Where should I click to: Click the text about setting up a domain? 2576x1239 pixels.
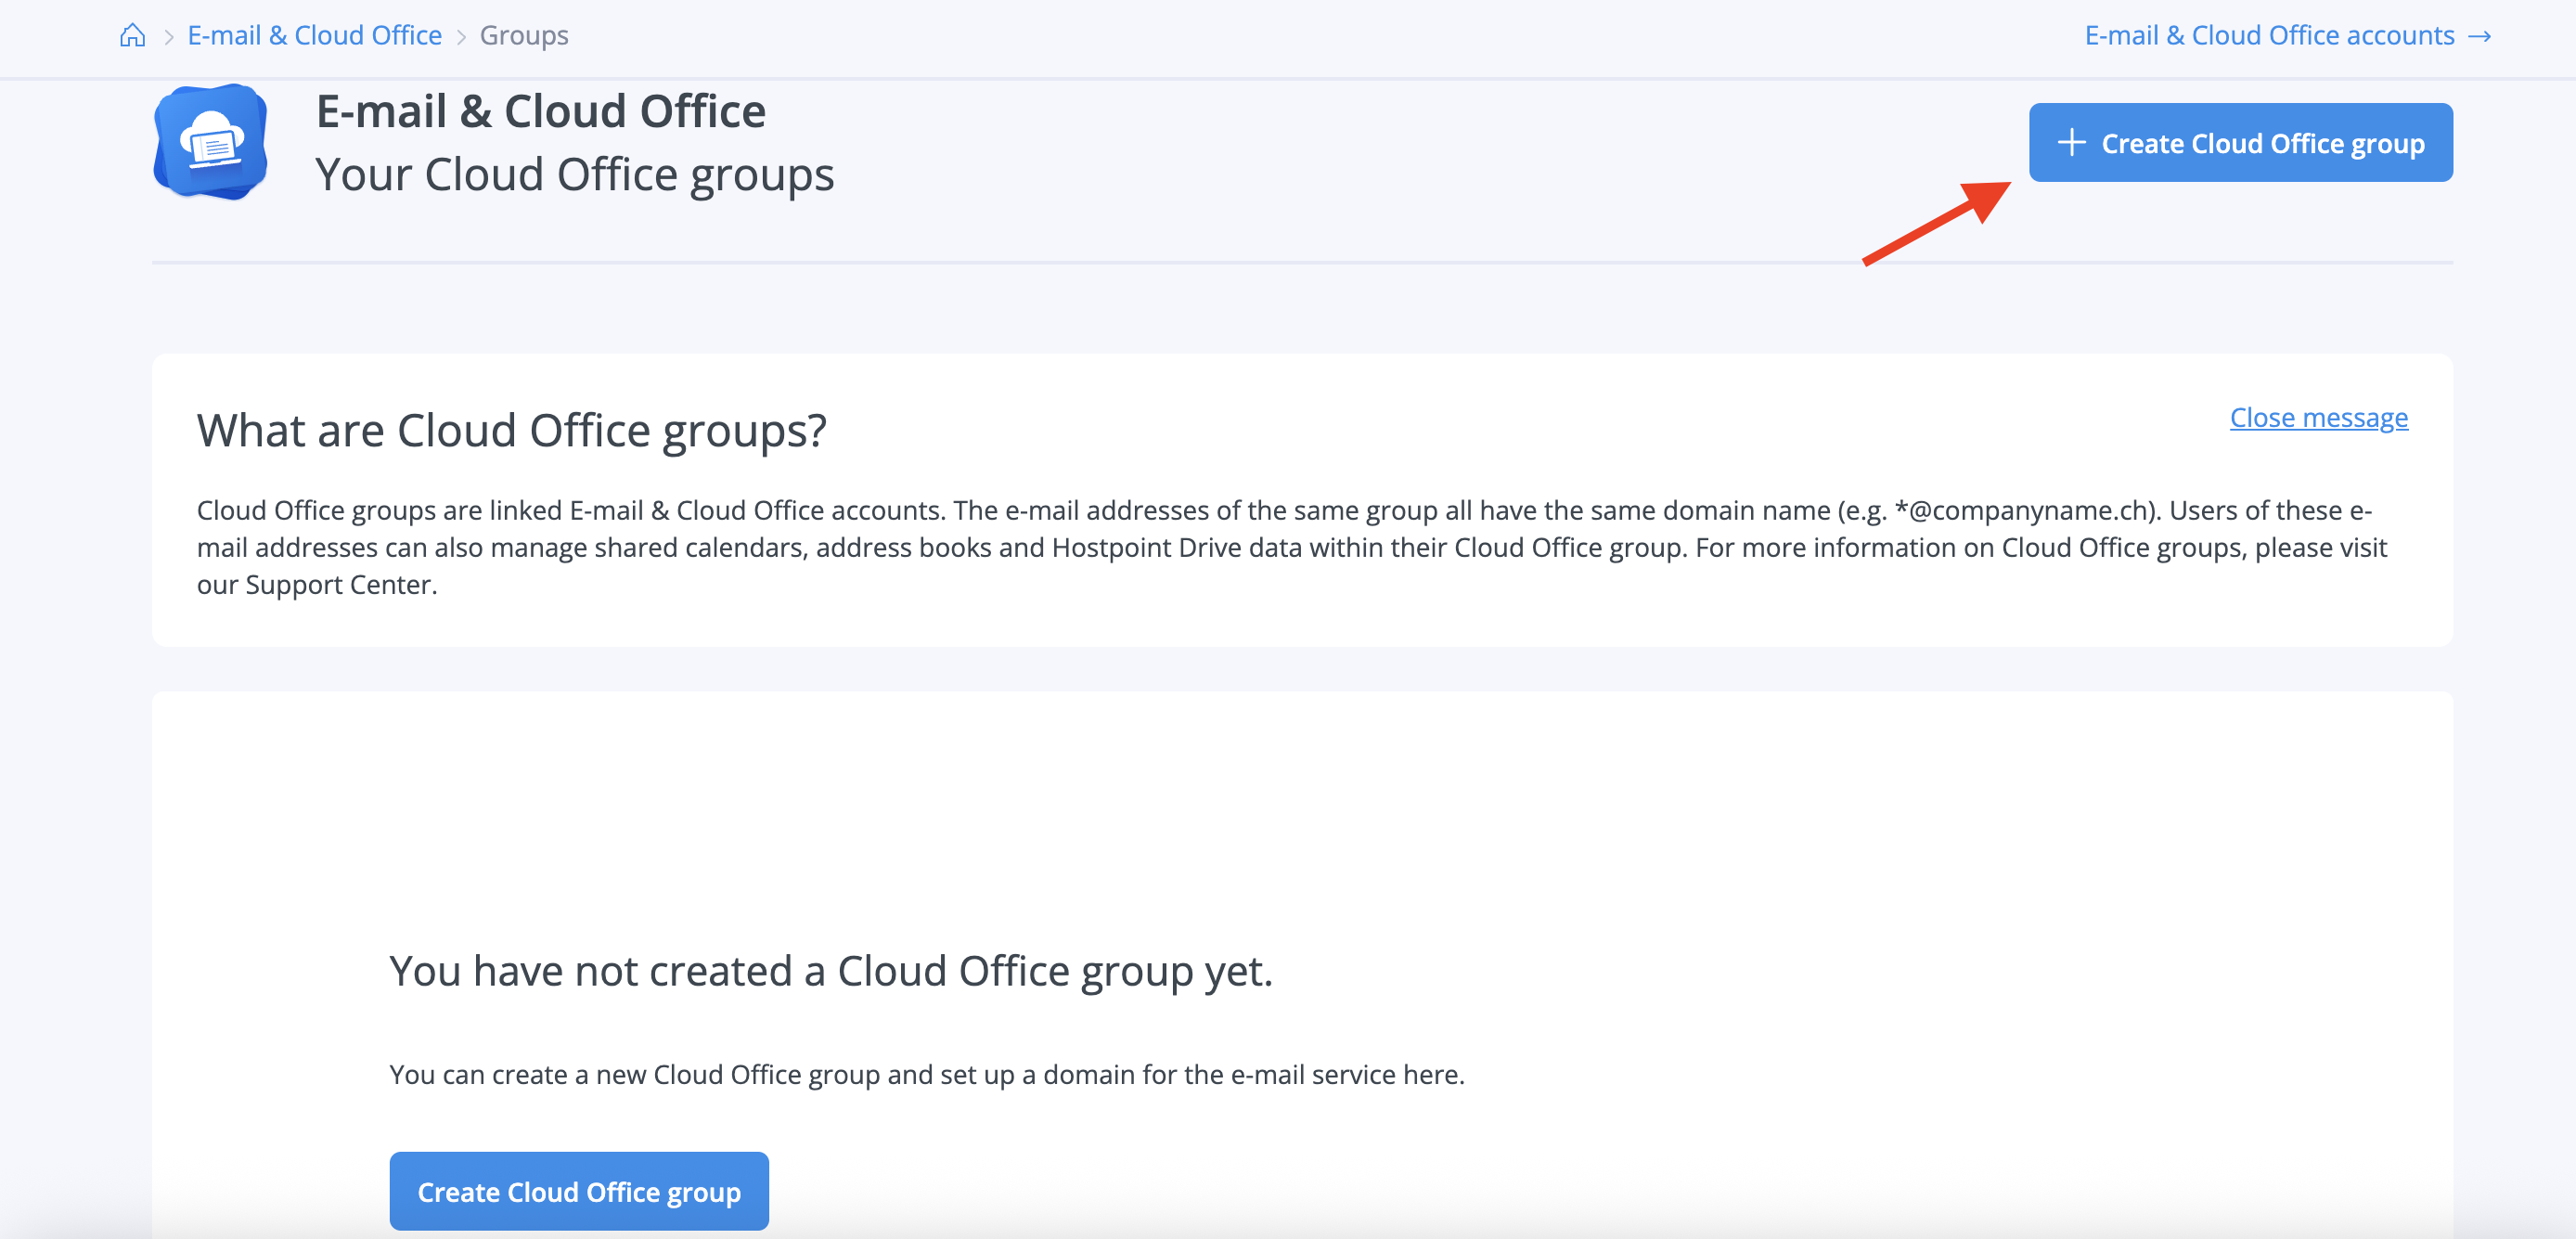click(926, 1074)
